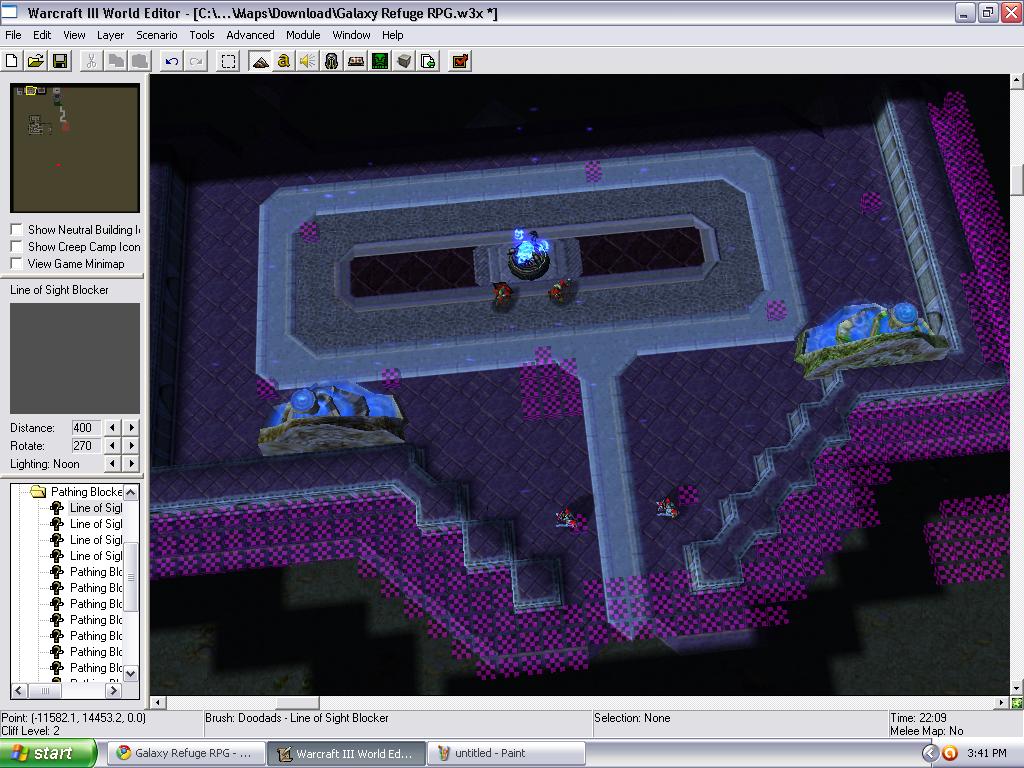The width and height of the screenshot is (1024, 768).
Task: Click the Test Map icon with red checkmark
Action: click(x=460, y=61)
